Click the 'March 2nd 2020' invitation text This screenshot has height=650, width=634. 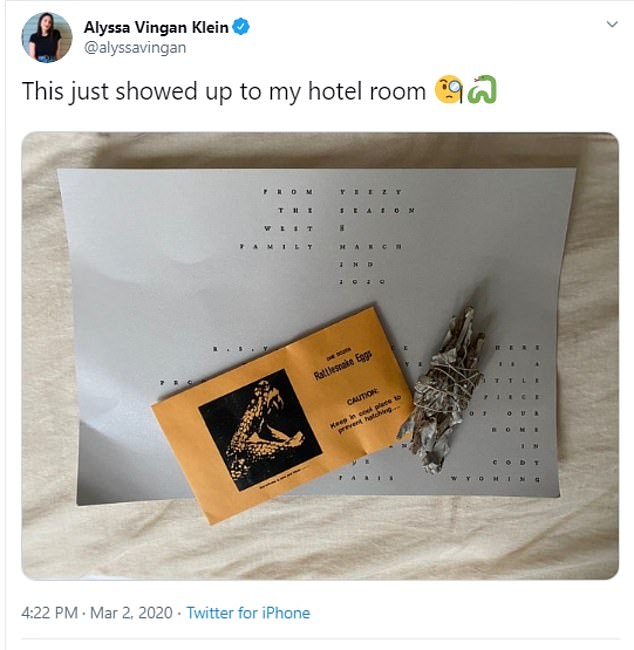click(x=370, y=264)
